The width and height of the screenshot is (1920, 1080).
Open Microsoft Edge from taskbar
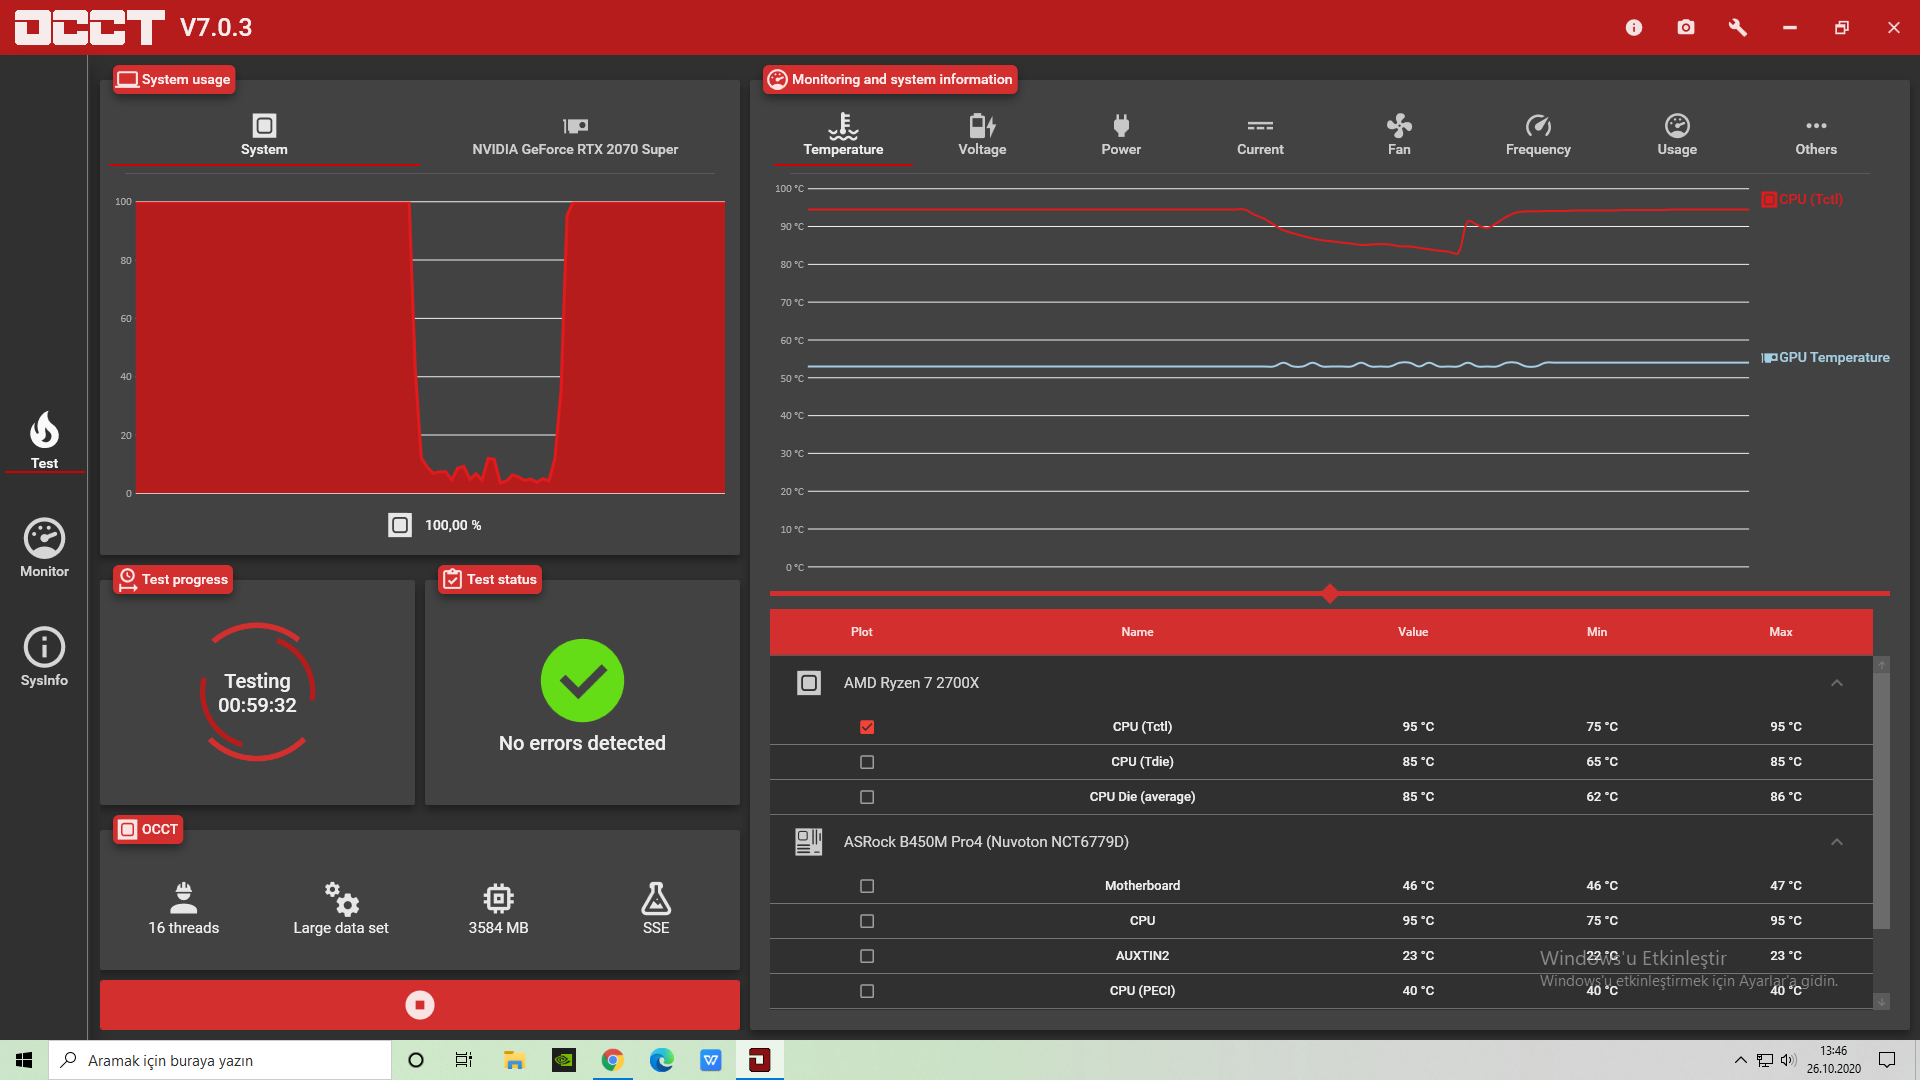point(661,1060)
